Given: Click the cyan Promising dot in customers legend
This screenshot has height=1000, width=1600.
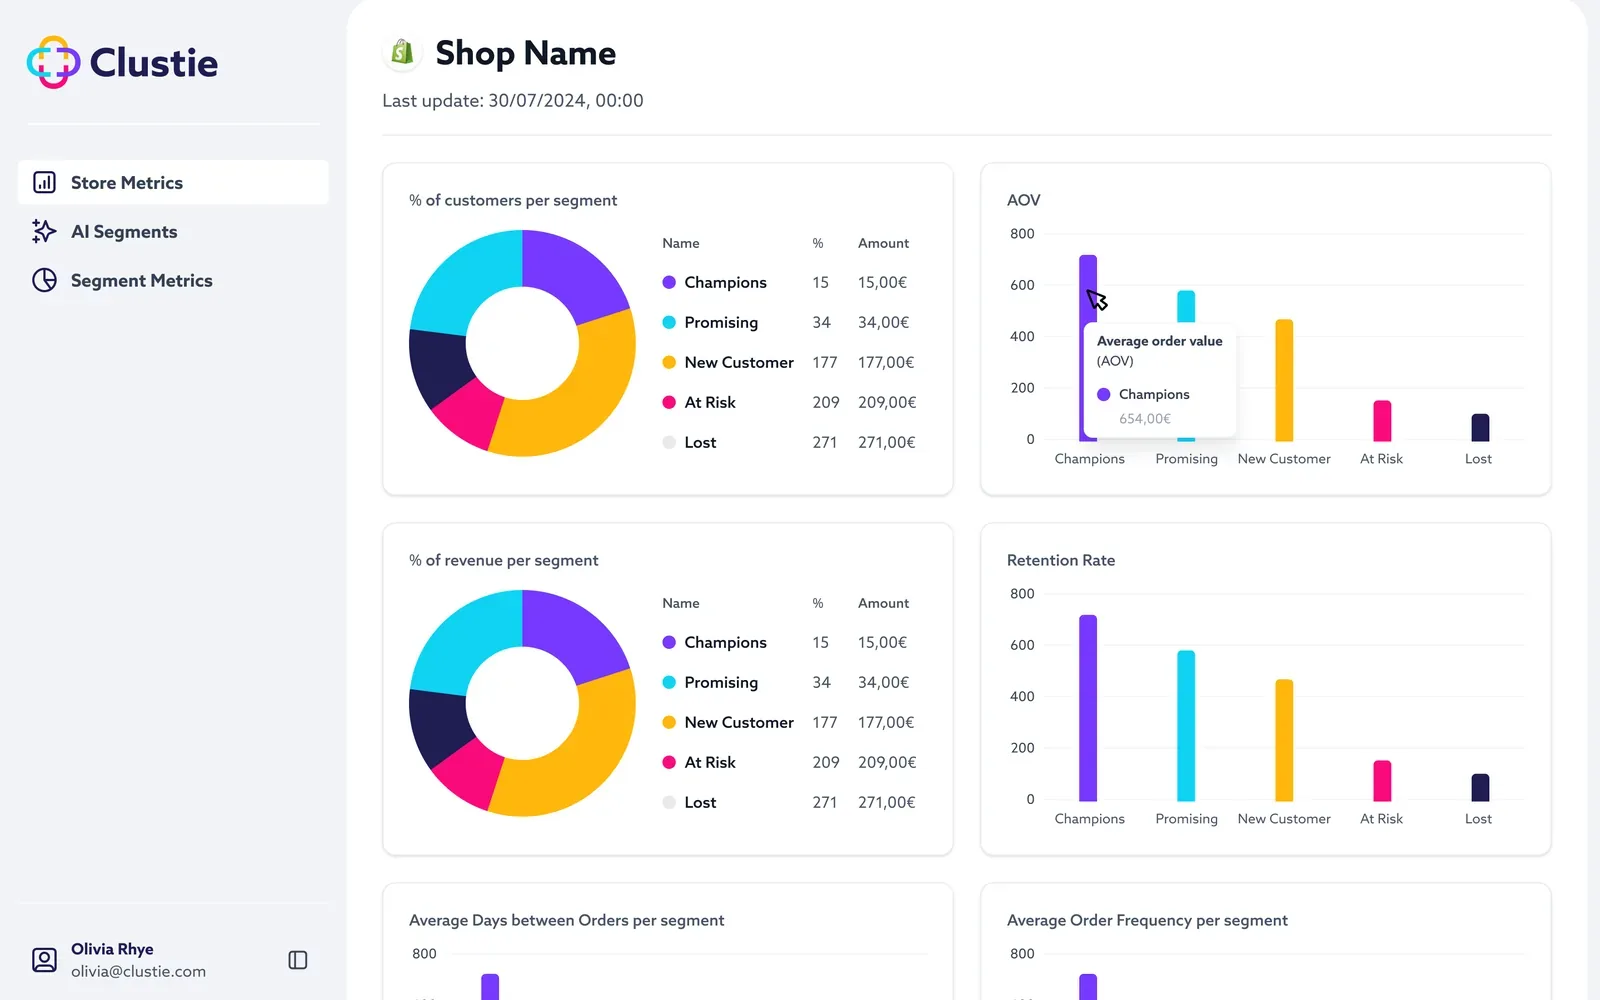Looking at the screenshot, I should (669, 322).
